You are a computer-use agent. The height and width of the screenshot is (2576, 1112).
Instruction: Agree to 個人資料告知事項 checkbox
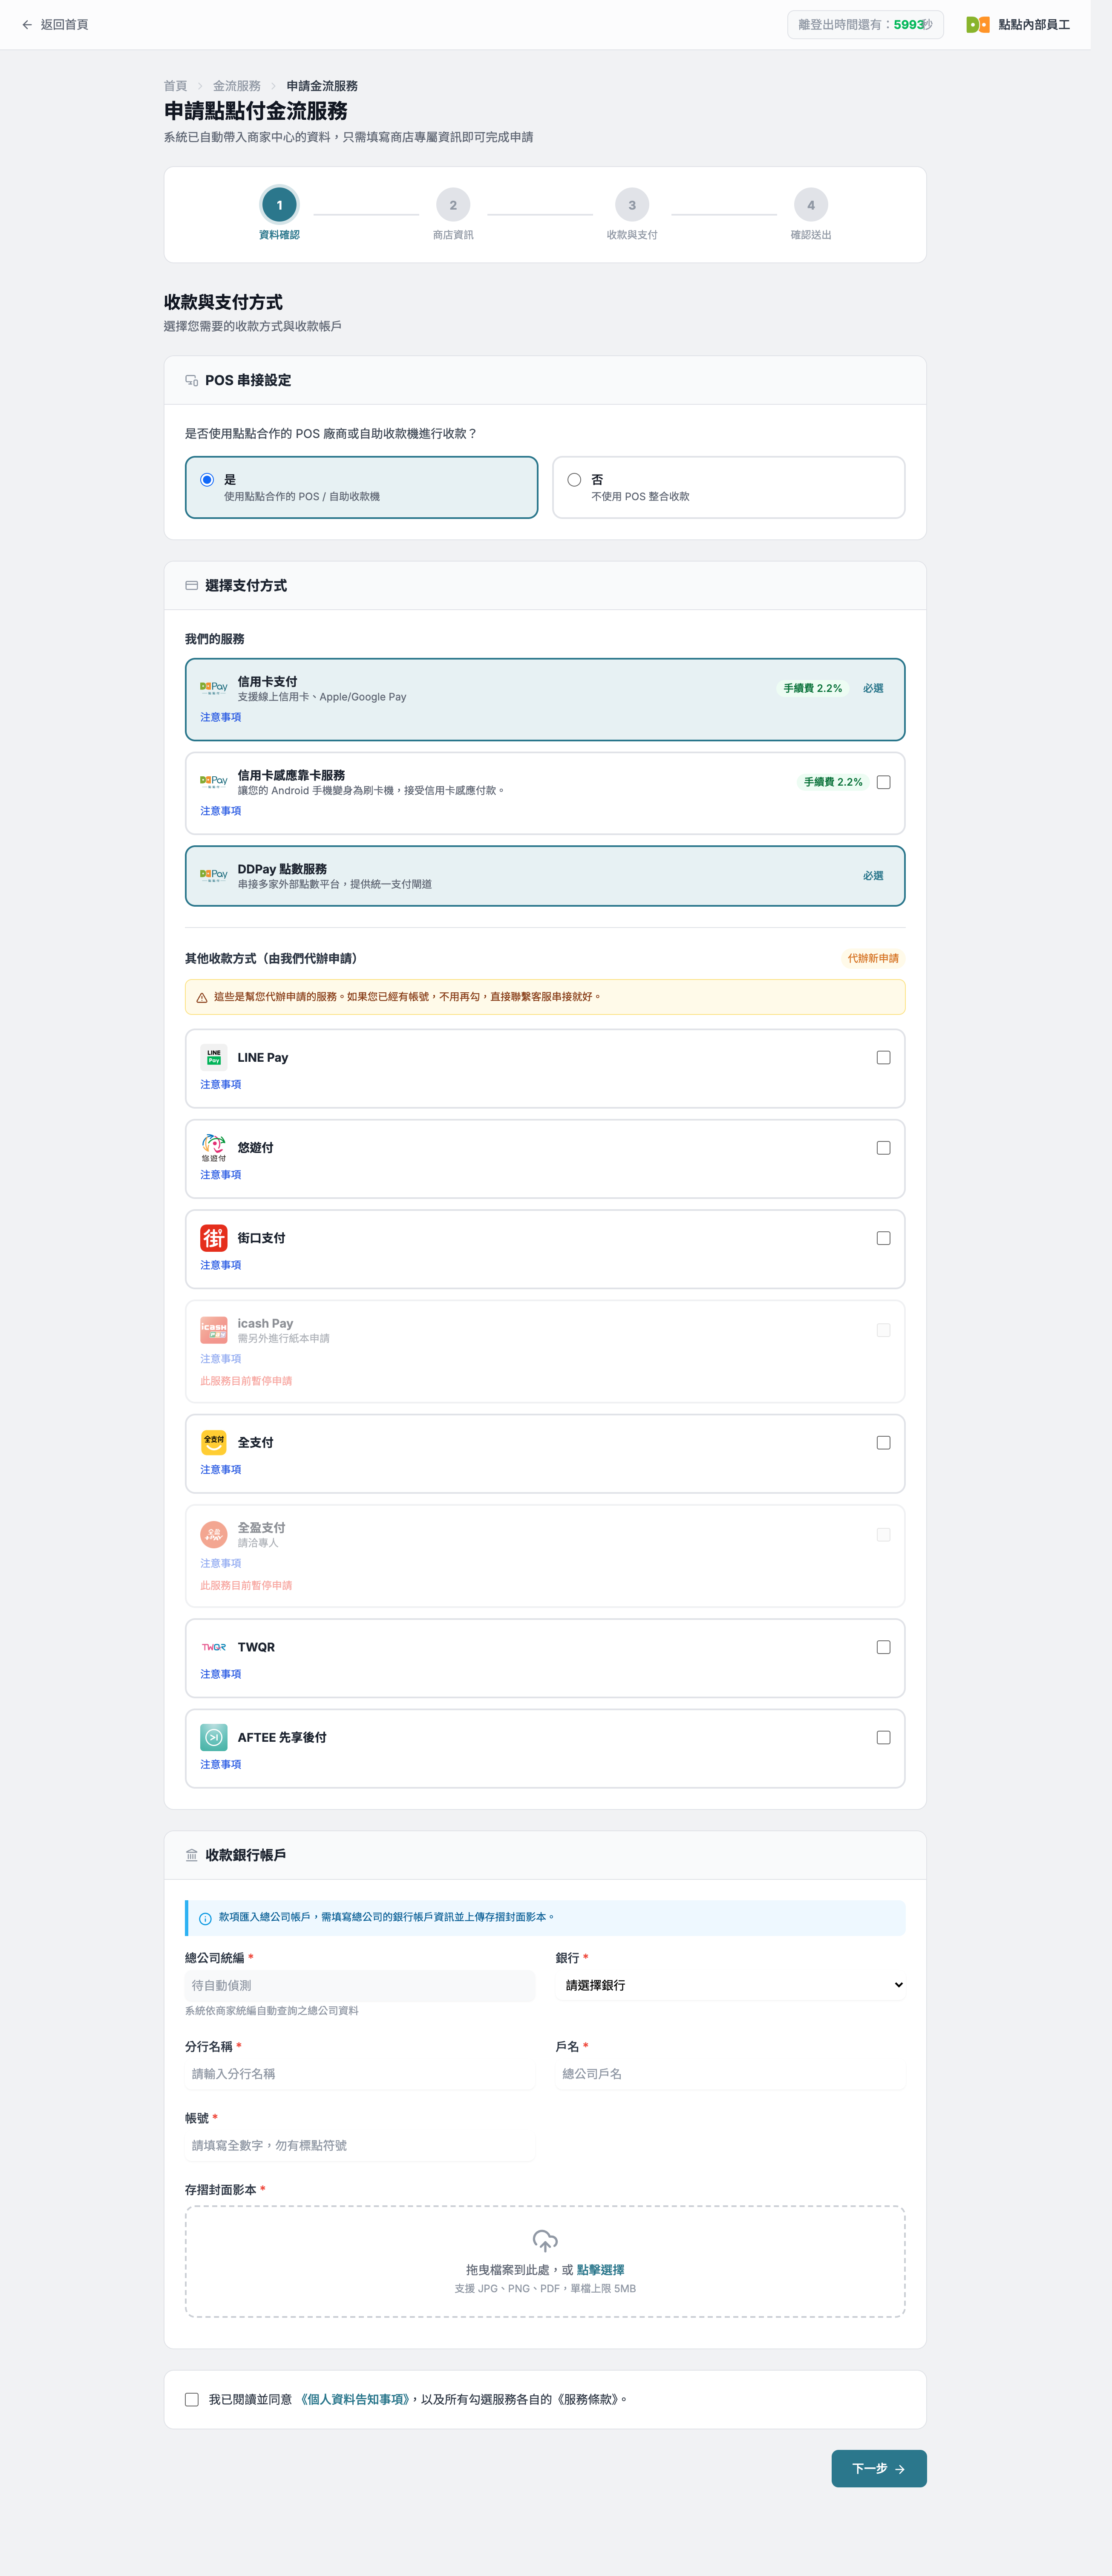[192, 2399]
